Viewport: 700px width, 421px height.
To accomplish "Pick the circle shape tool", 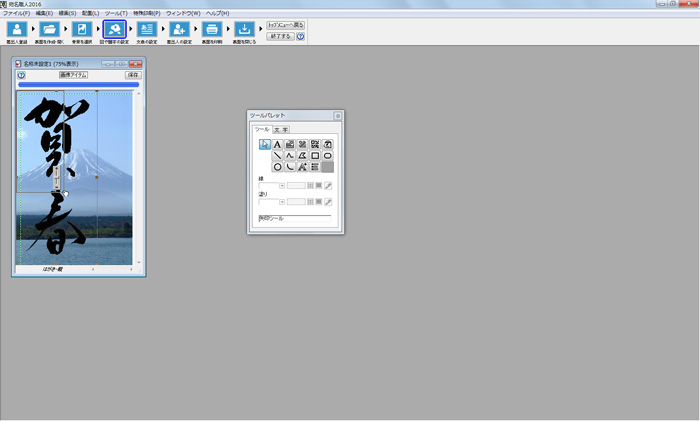I will pos(277,167).
